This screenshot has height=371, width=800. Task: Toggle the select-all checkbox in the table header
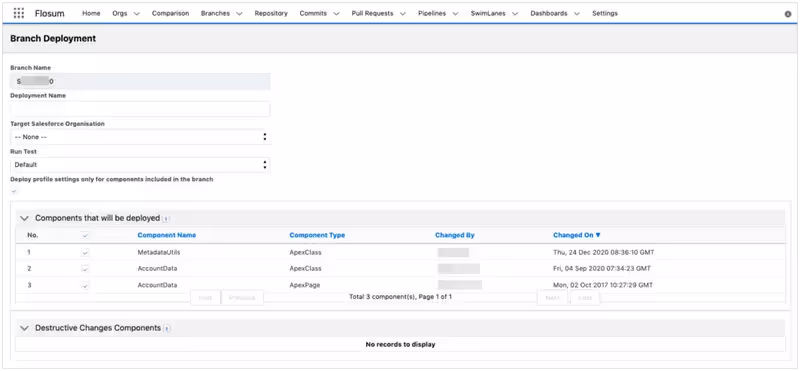(85, 236)
